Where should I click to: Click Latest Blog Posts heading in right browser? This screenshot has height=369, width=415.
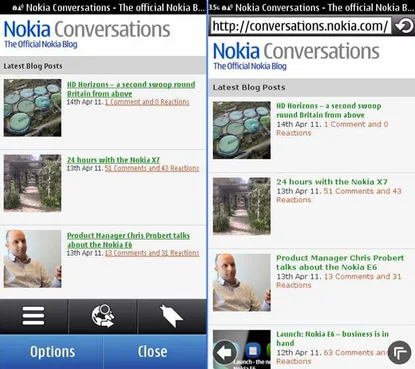click(x=249, y=87)
